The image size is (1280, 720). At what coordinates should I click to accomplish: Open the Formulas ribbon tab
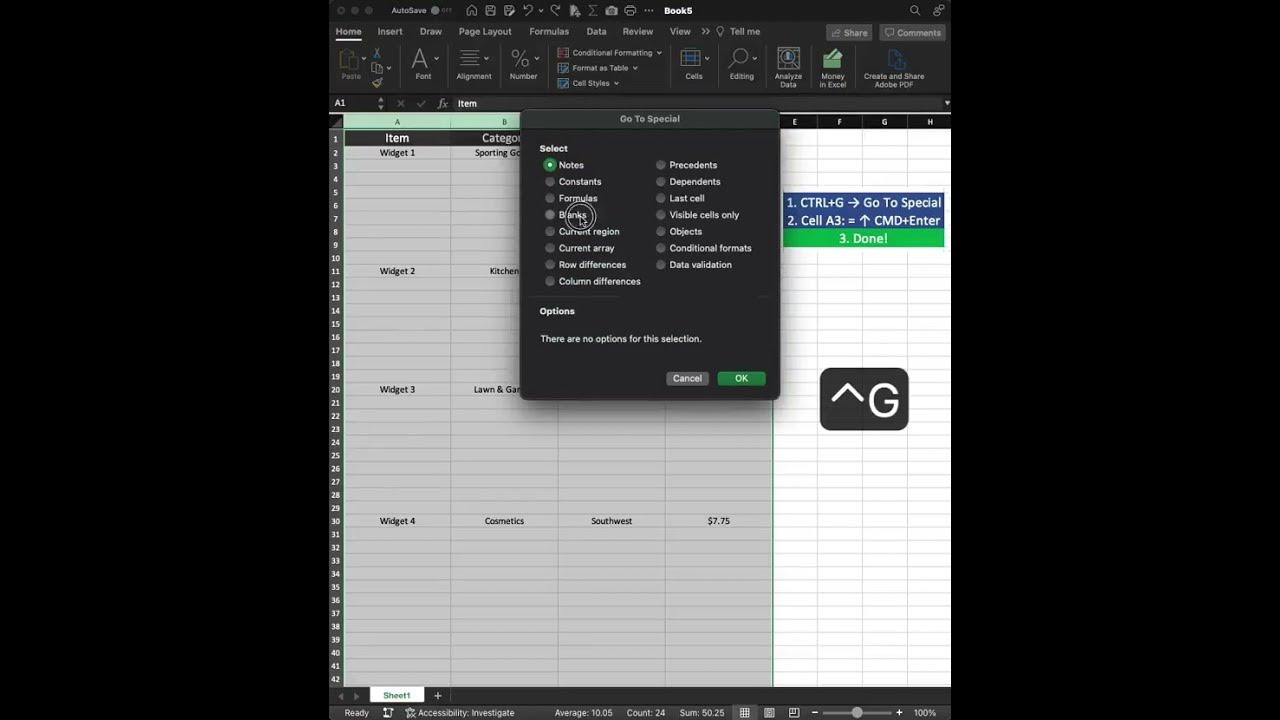point(549,32)
